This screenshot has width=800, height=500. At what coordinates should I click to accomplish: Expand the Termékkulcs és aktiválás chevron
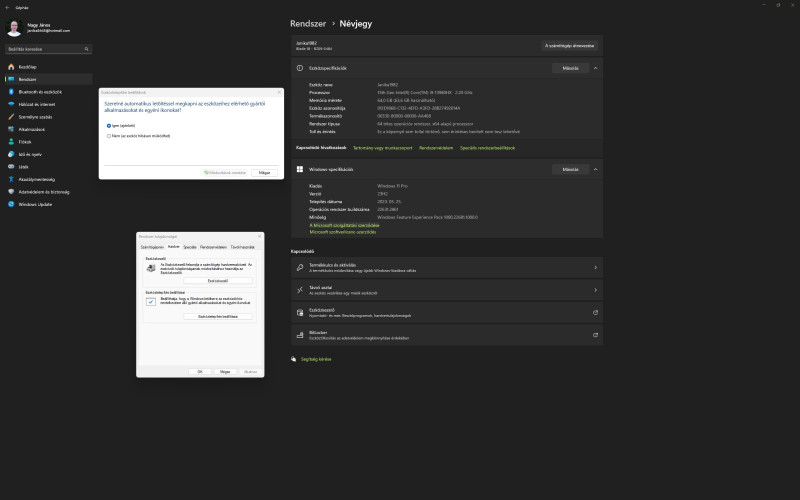(595, 268)
